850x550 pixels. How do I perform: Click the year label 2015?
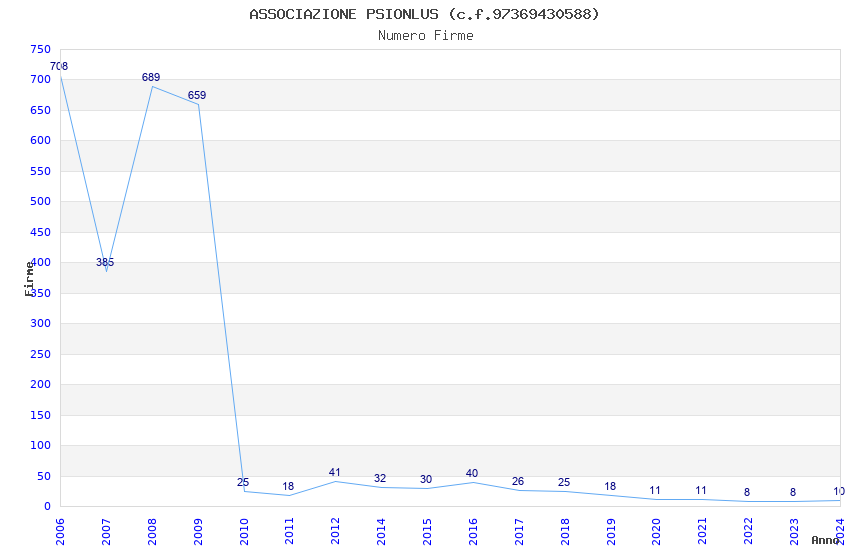point(427,532)
